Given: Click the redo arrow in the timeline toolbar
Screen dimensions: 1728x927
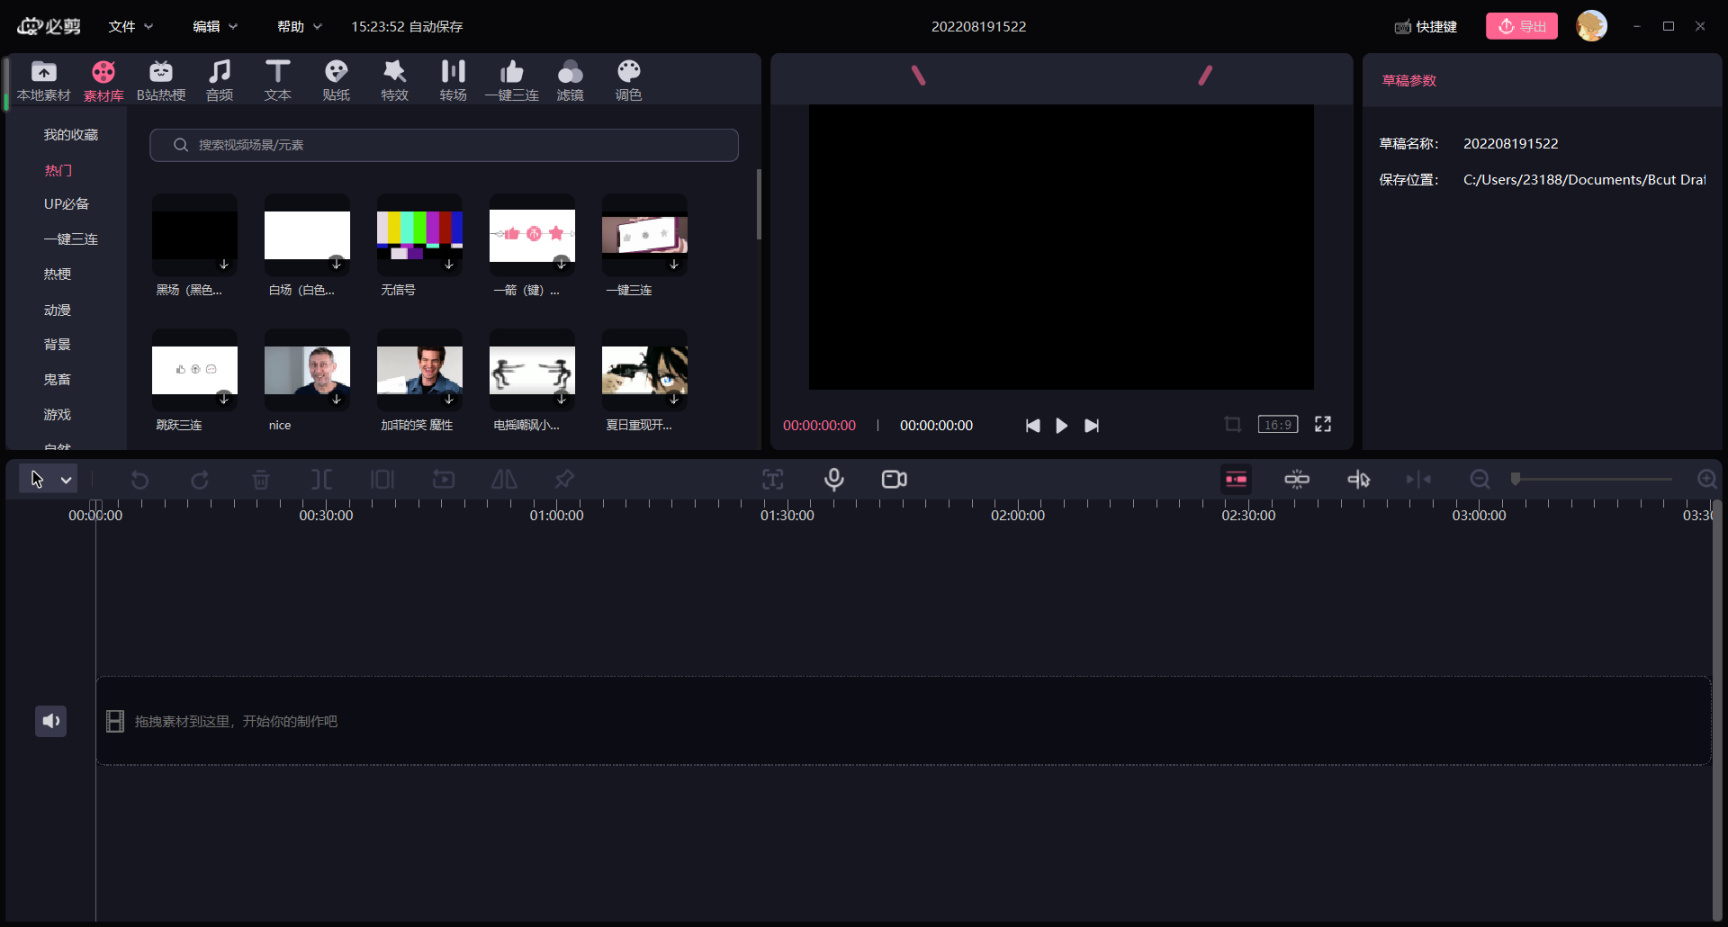Looking at the screenshot, I should tap(200, 479).
